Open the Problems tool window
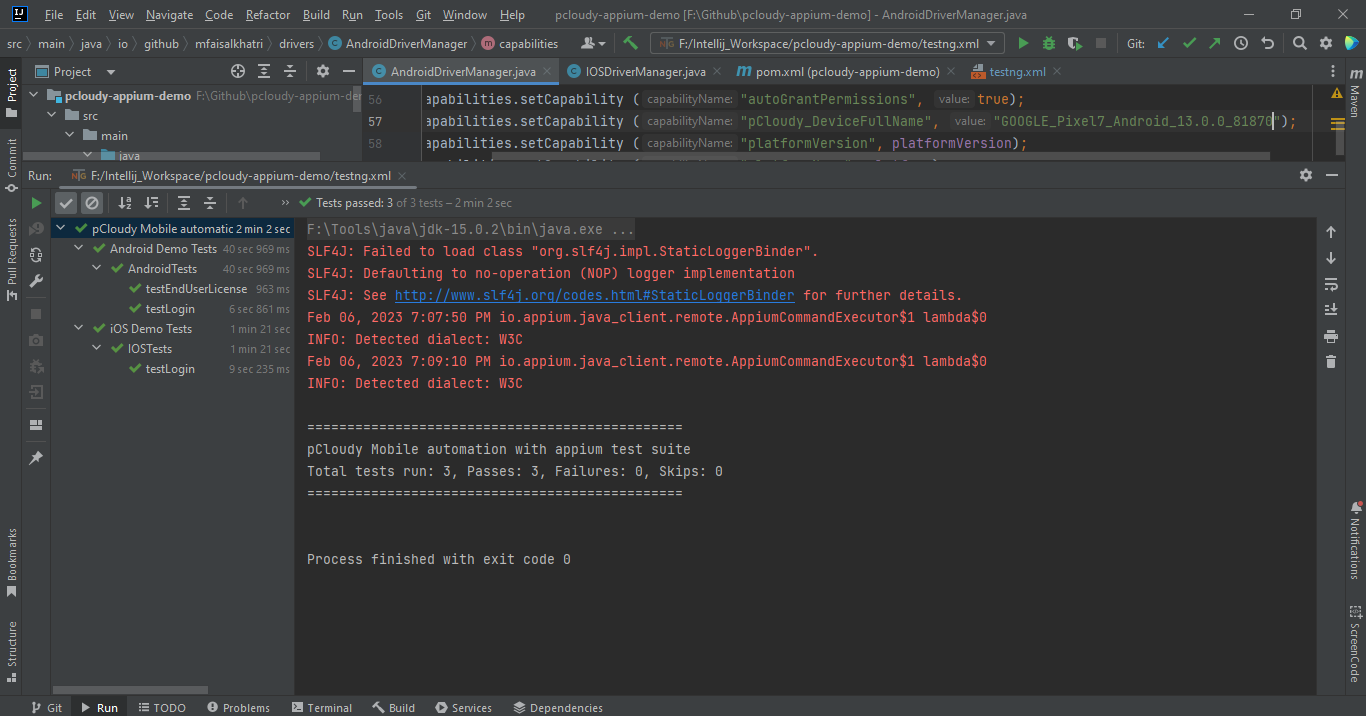Image resolution: width=1366 pixels, height=716 pixels. 238,707
